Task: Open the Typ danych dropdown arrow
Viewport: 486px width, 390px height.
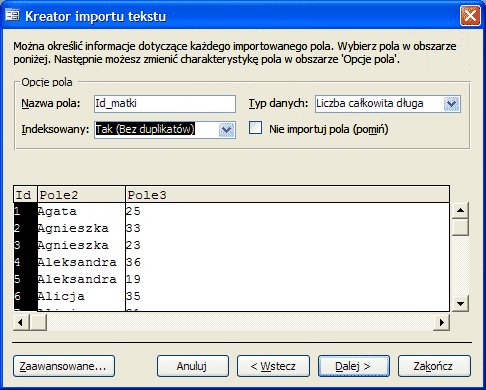Action: pos(452,104)
